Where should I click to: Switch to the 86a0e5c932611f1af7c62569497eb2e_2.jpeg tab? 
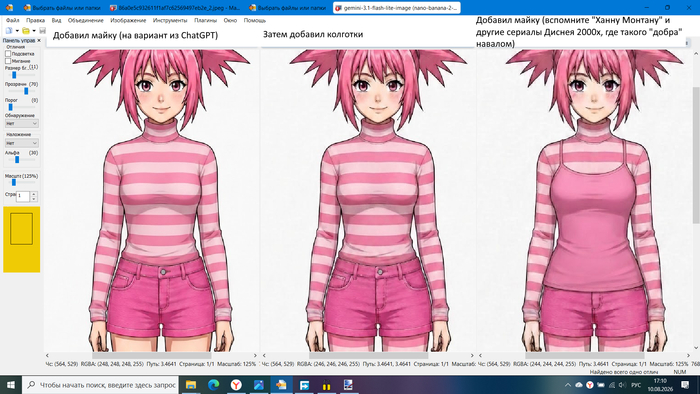click(175, 8)
